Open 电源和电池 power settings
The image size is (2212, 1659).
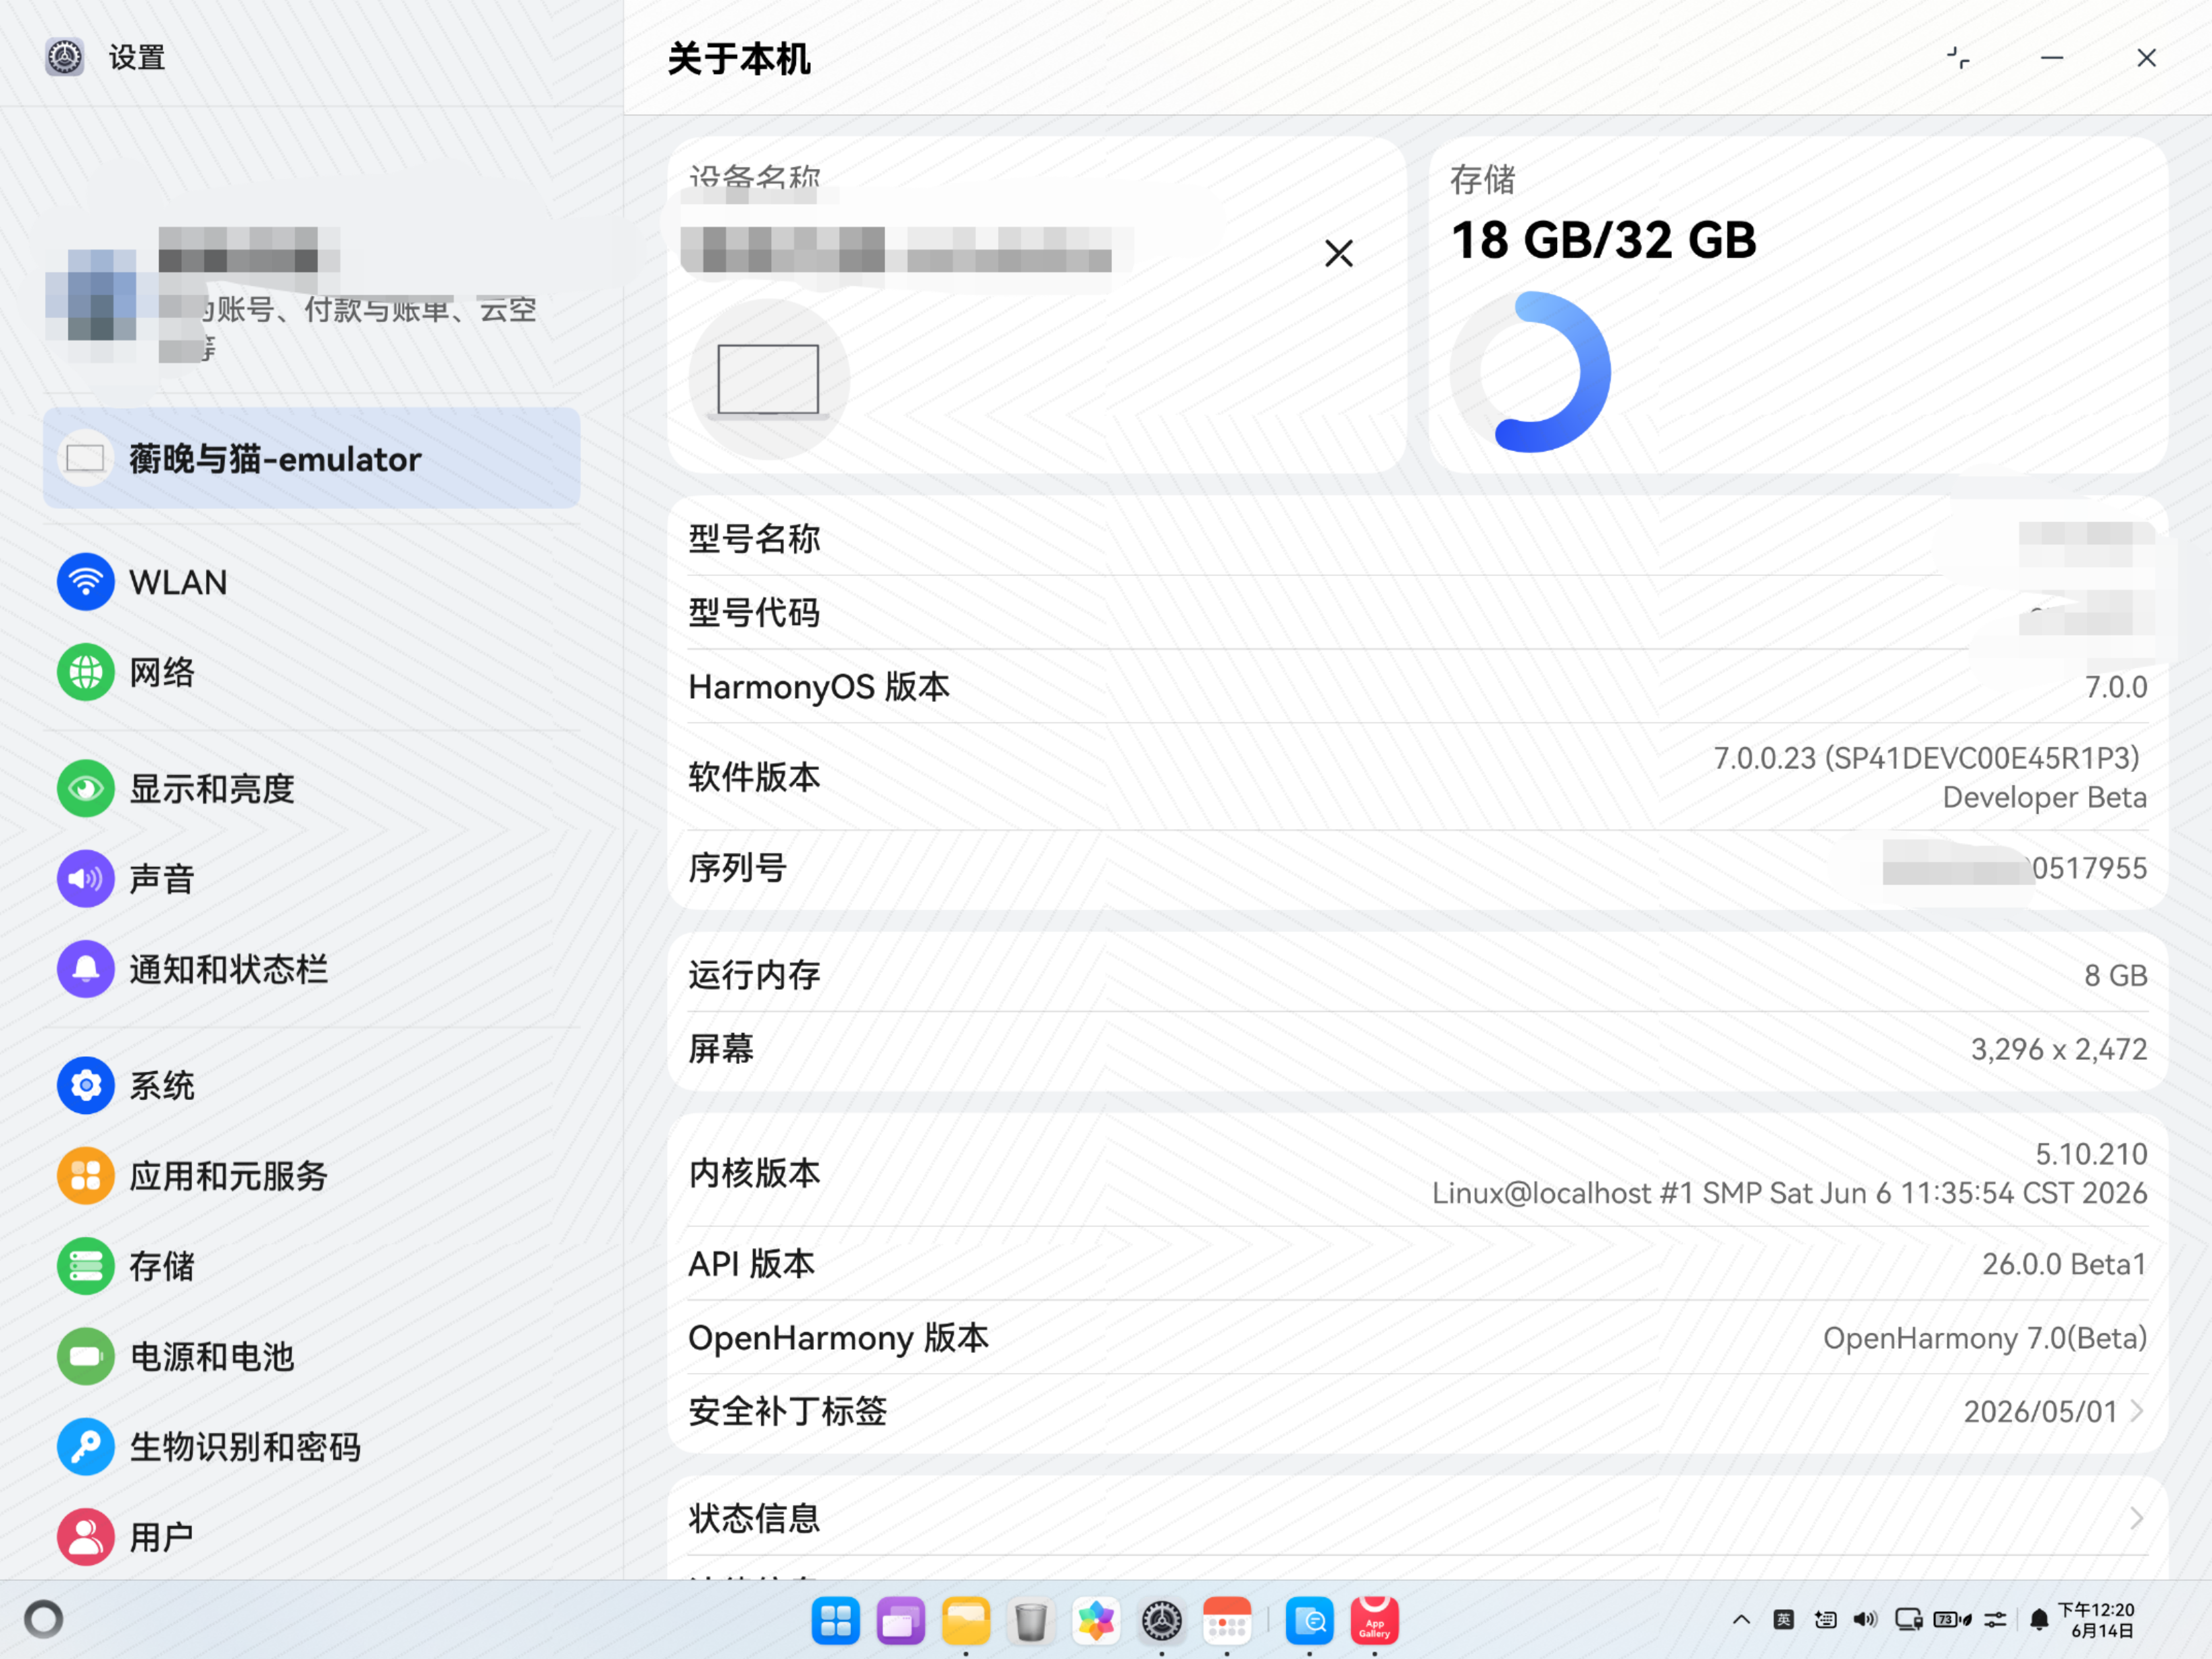click(311, 1356)
